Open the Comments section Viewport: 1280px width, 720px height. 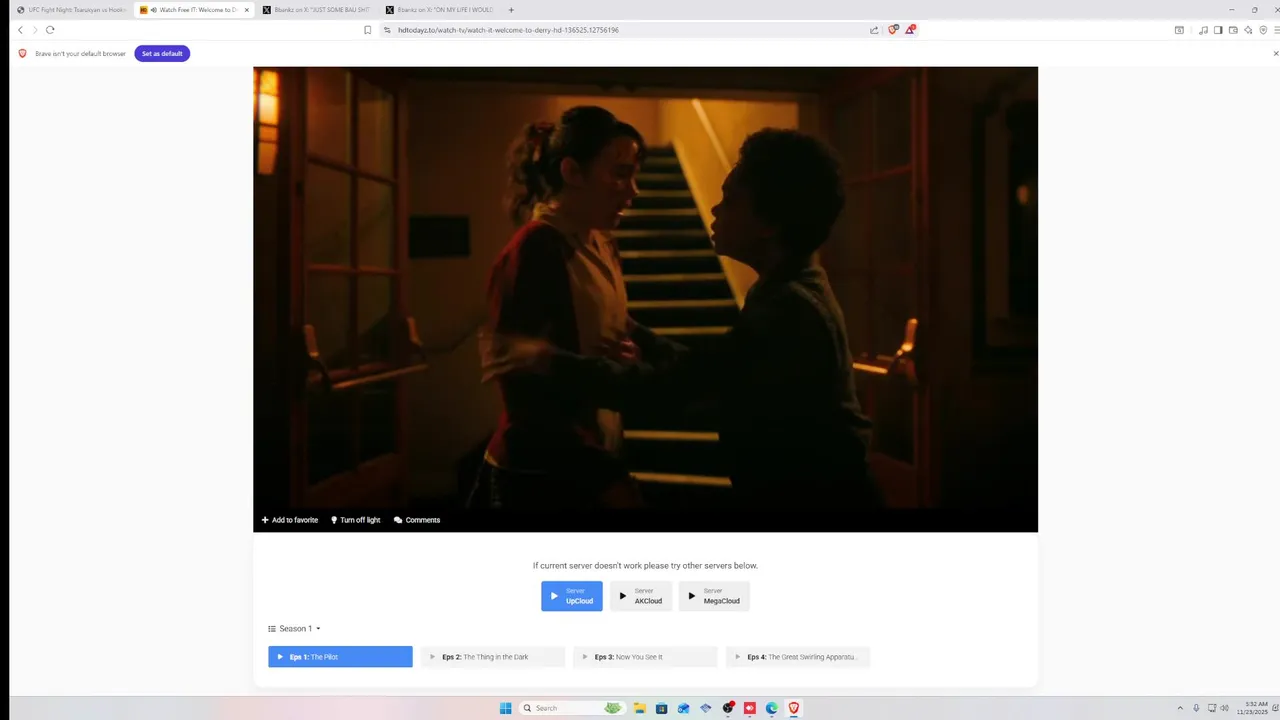(x=417, y=520)
